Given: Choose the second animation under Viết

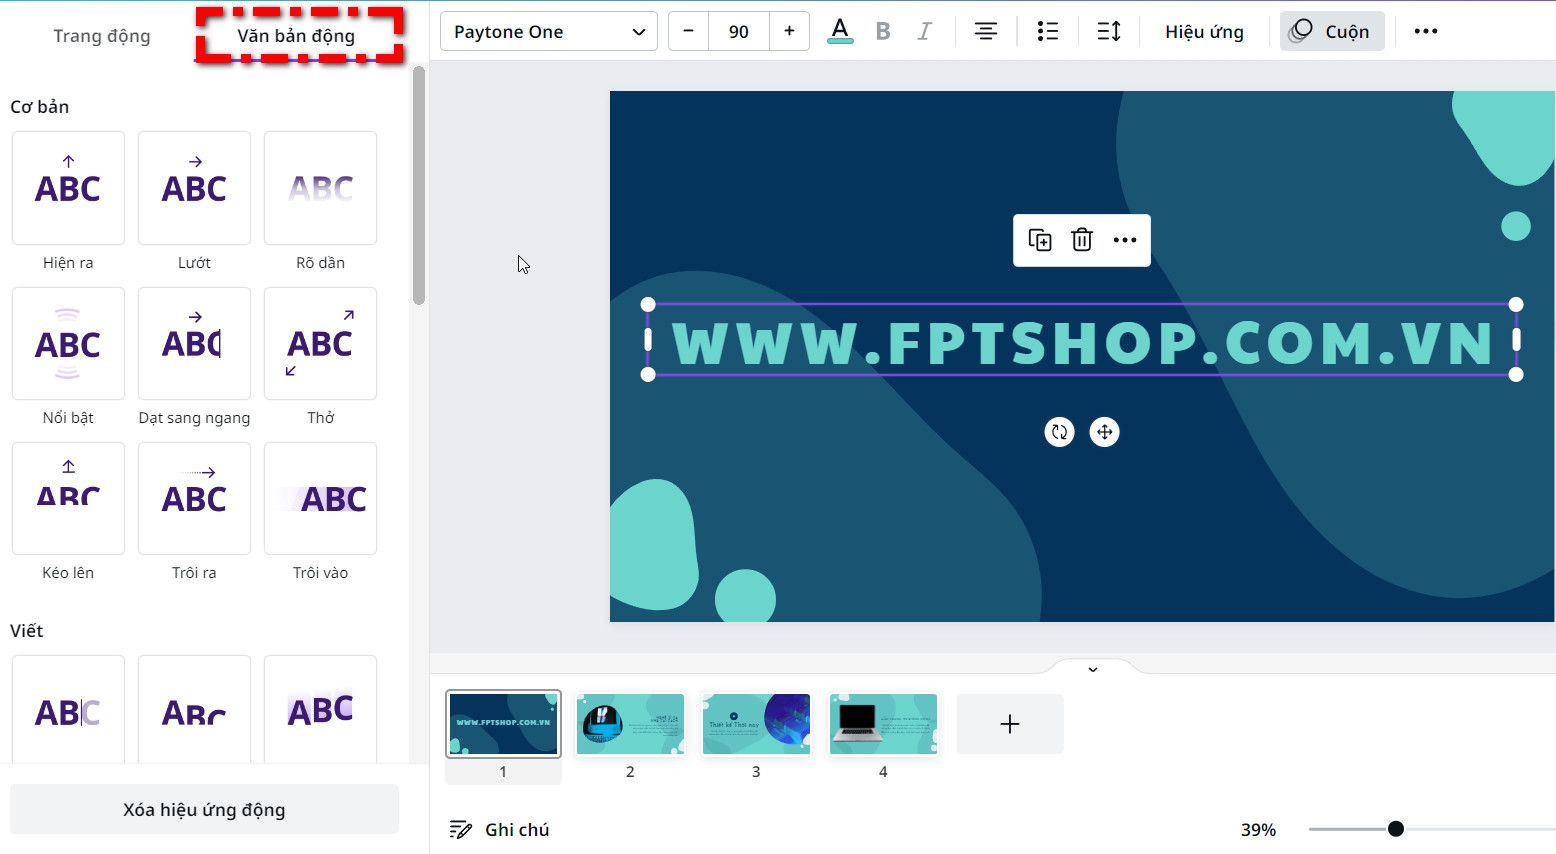Looking at the screenshot, I should [194, 710].
